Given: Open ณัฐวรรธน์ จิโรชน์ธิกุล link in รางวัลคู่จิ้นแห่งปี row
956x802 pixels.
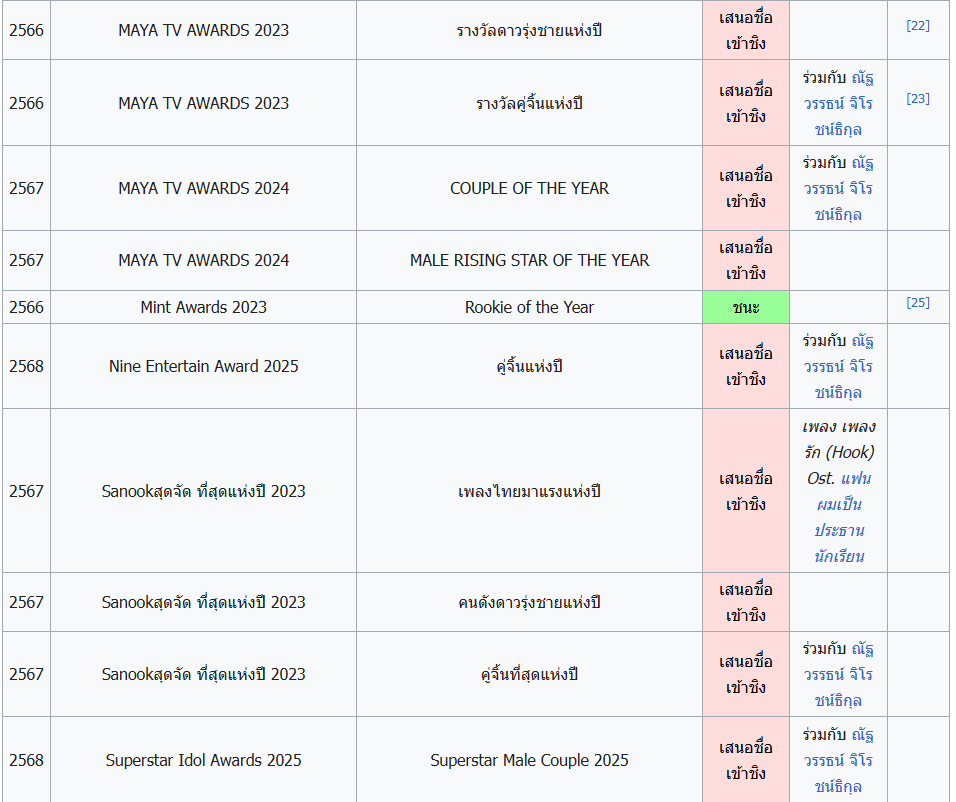Looking at the screenshot, I should [x=838, y=104].
